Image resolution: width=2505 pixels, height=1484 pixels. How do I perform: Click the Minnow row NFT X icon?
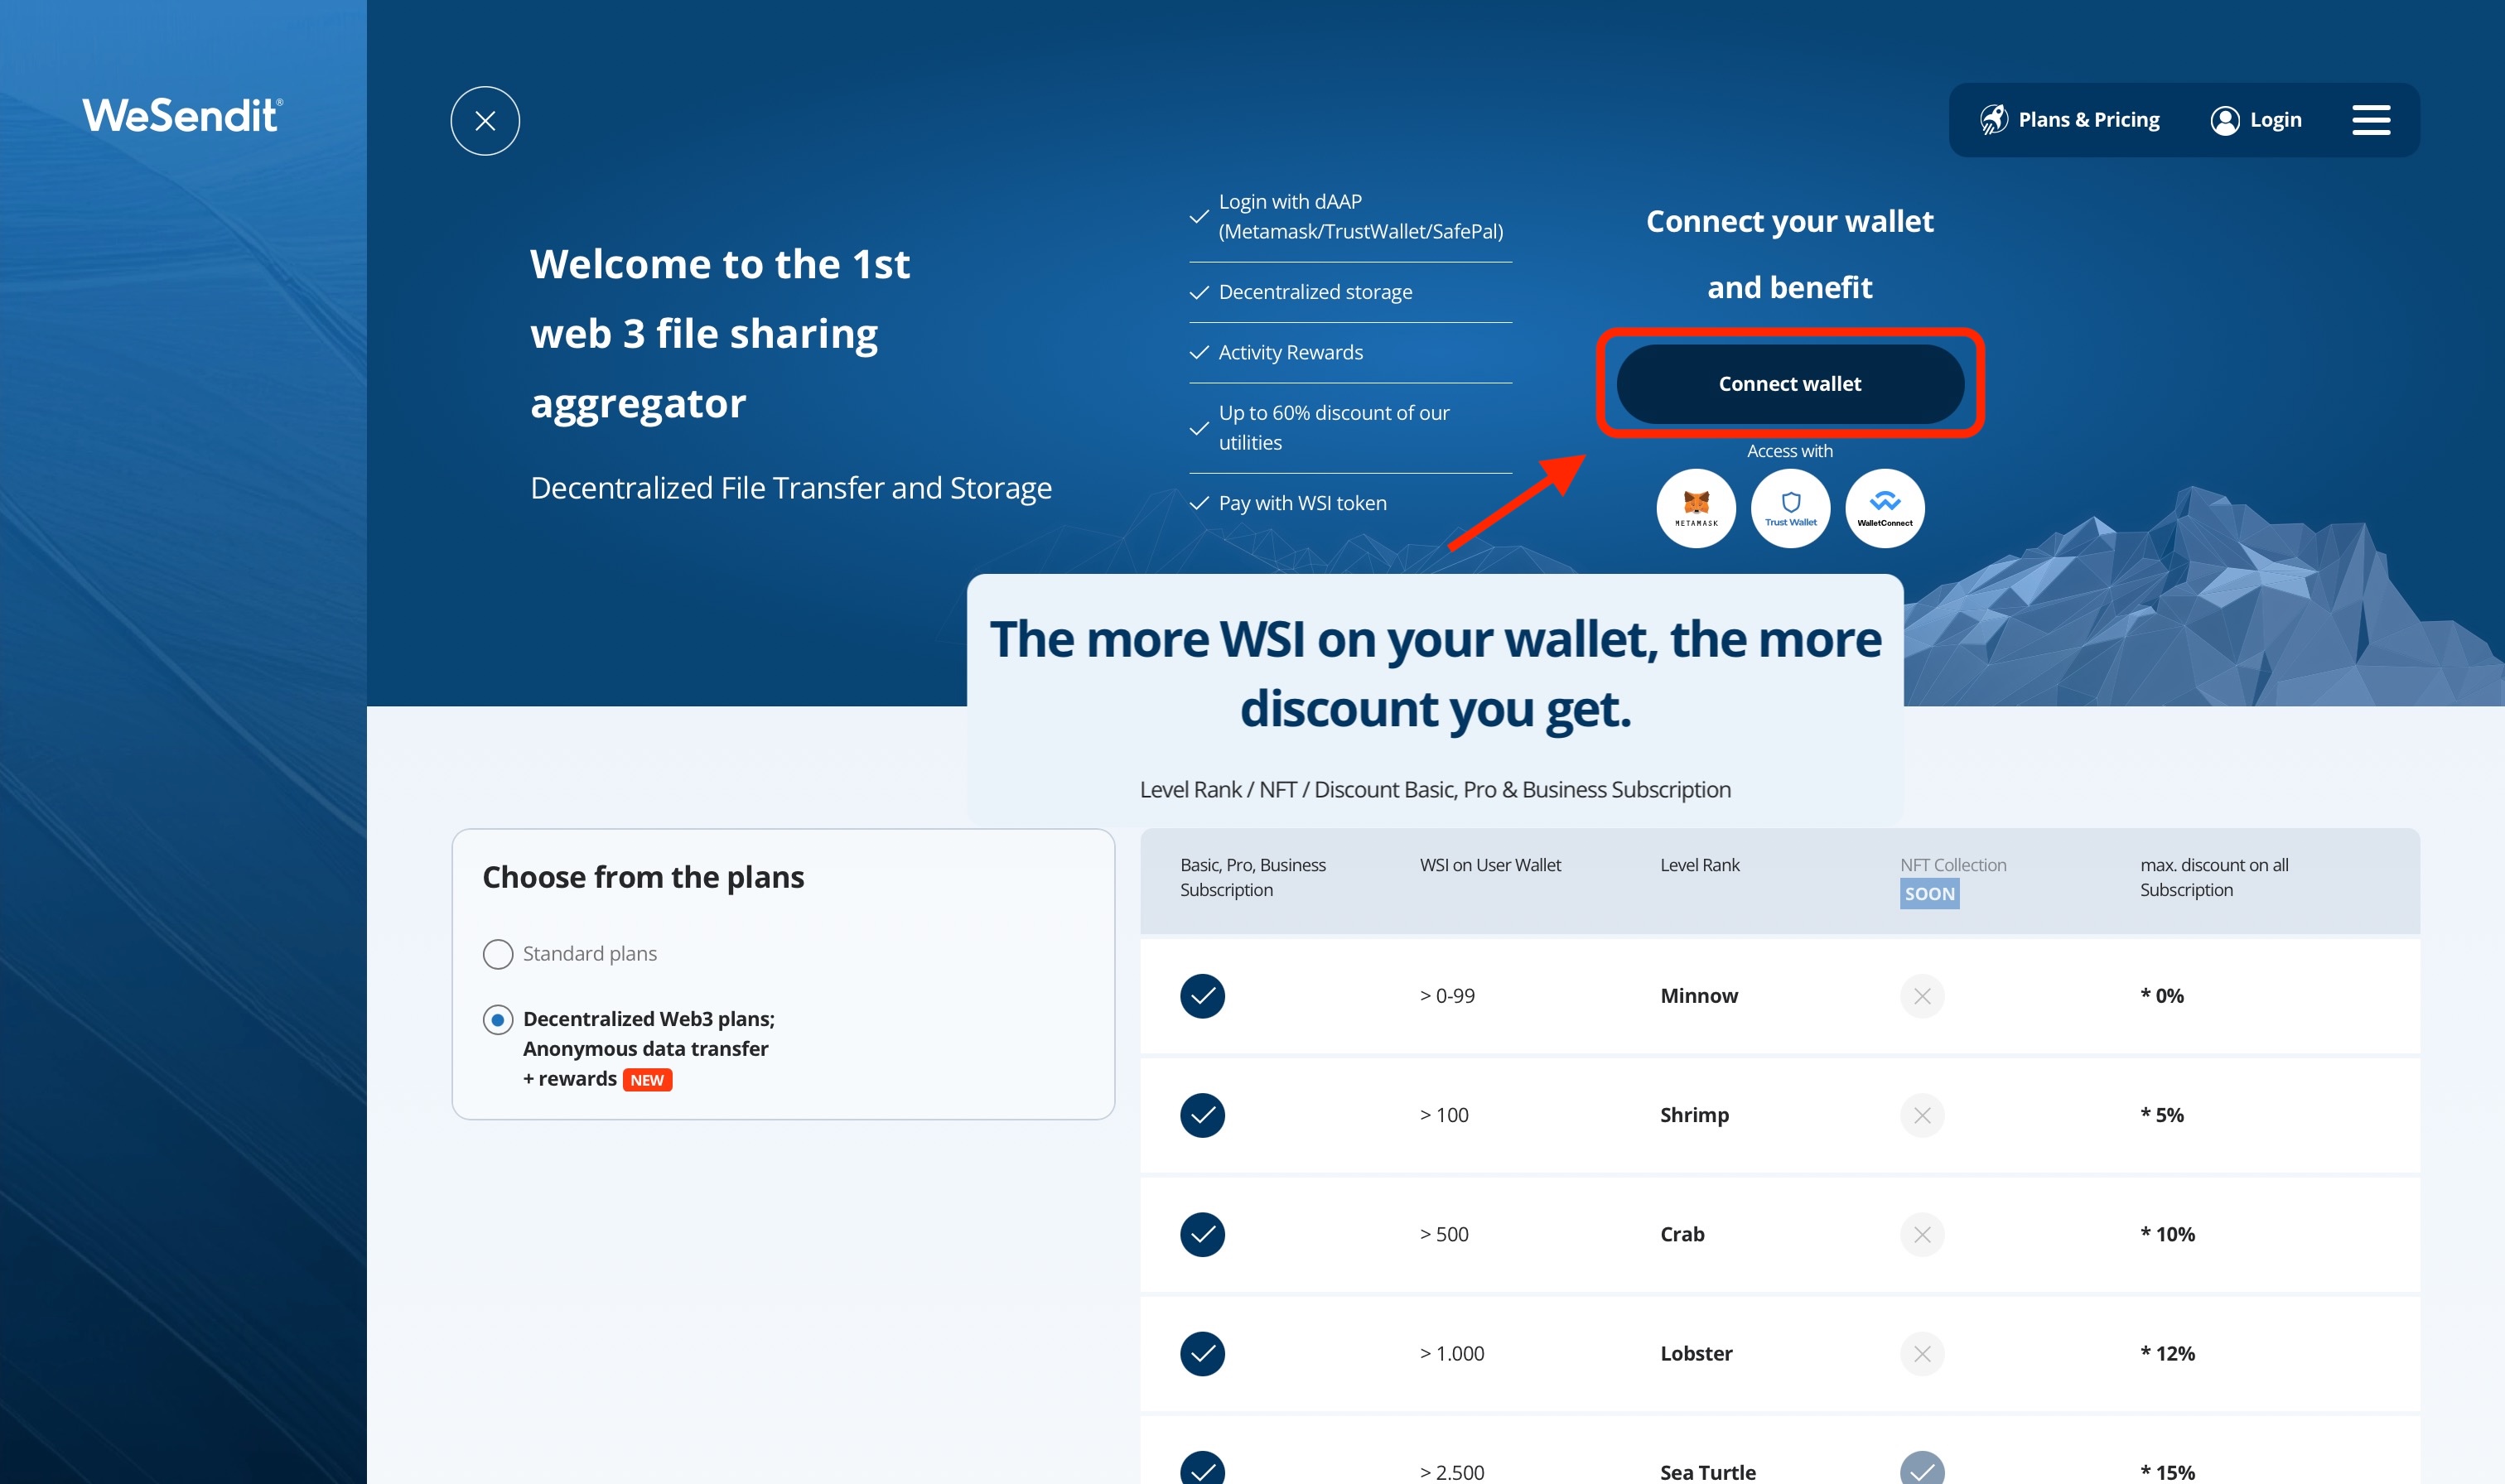coord(1922,996)
